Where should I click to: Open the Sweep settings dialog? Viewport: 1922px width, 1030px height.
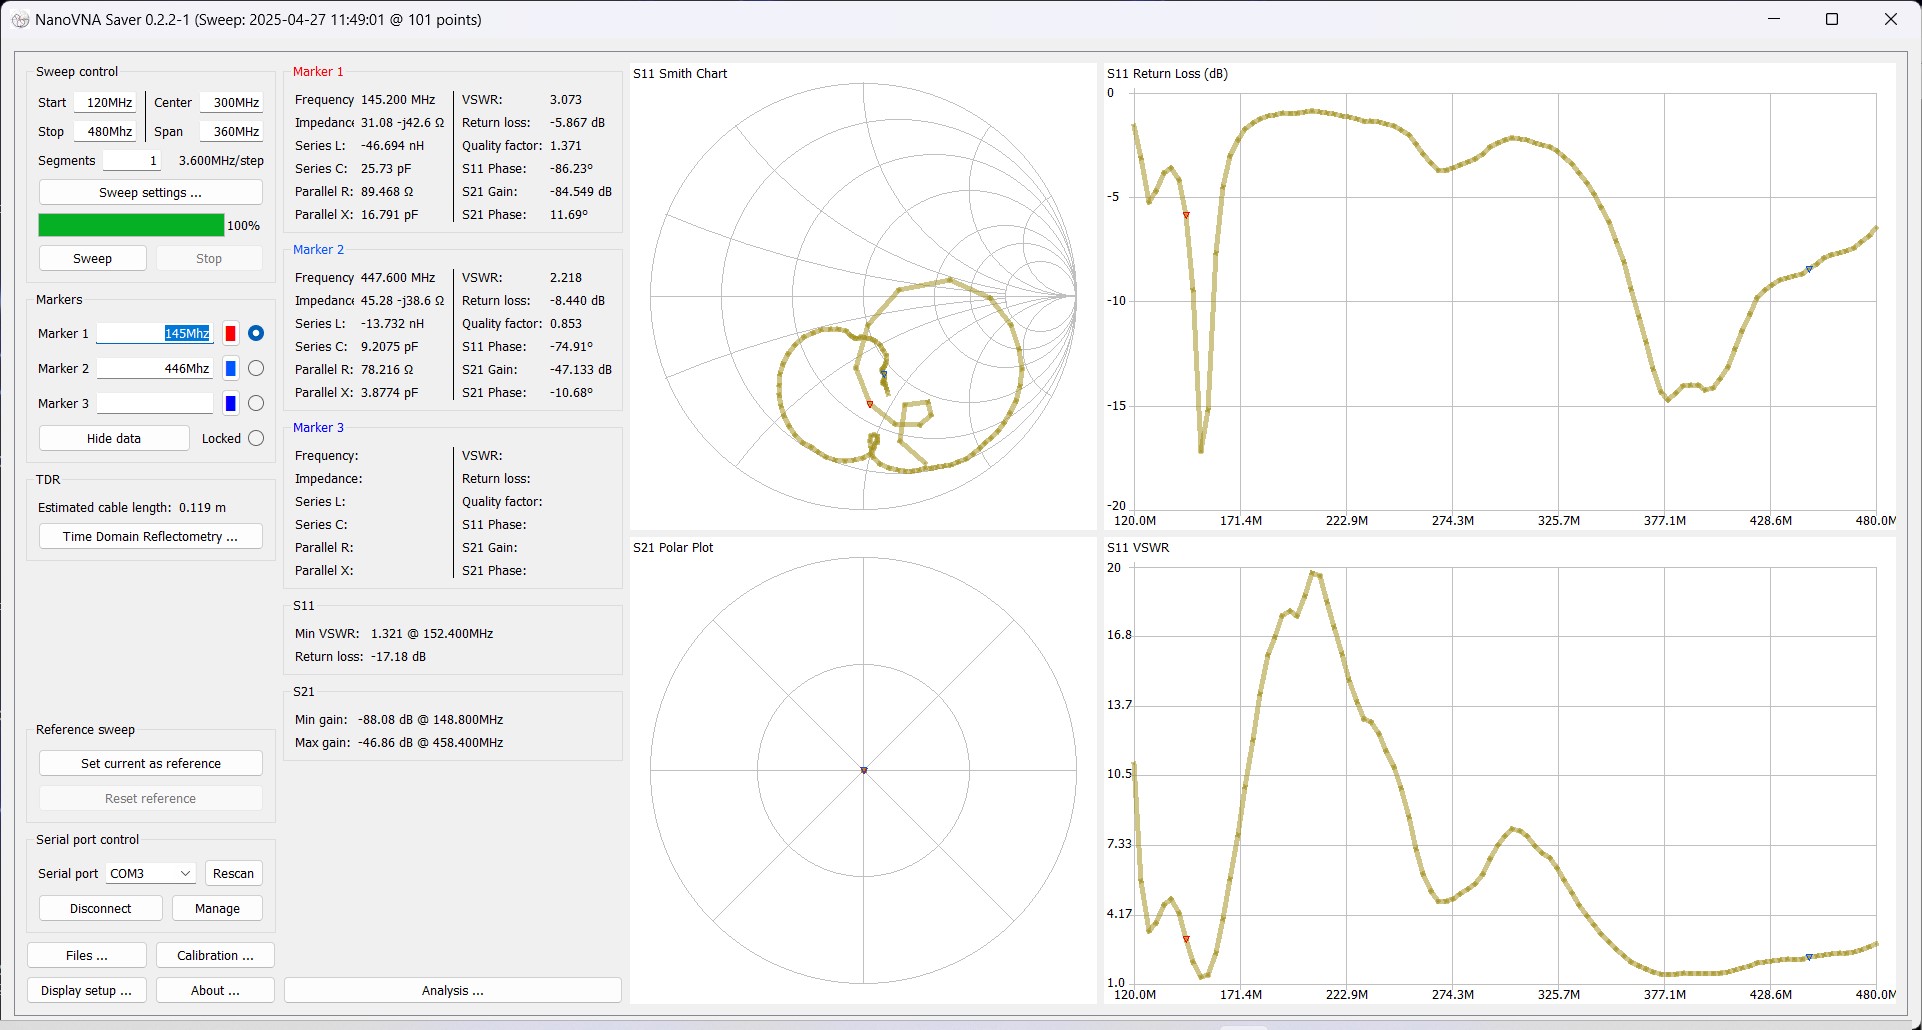pyautogui.click(x=150, y=193)
